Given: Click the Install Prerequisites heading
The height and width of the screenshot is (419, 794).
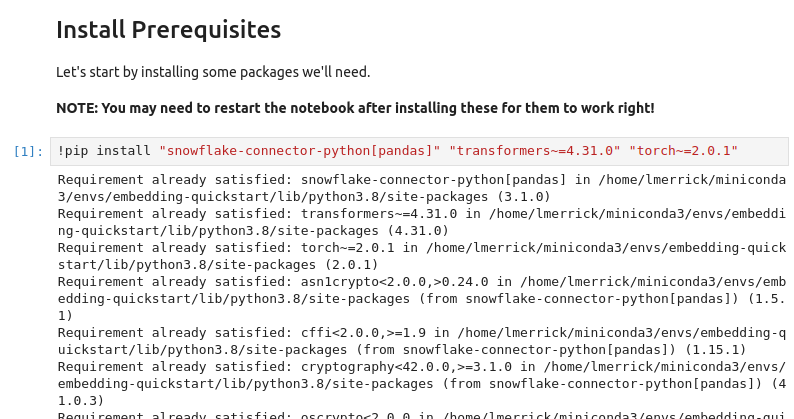Looking at the screenshot, I should point(168,30).
